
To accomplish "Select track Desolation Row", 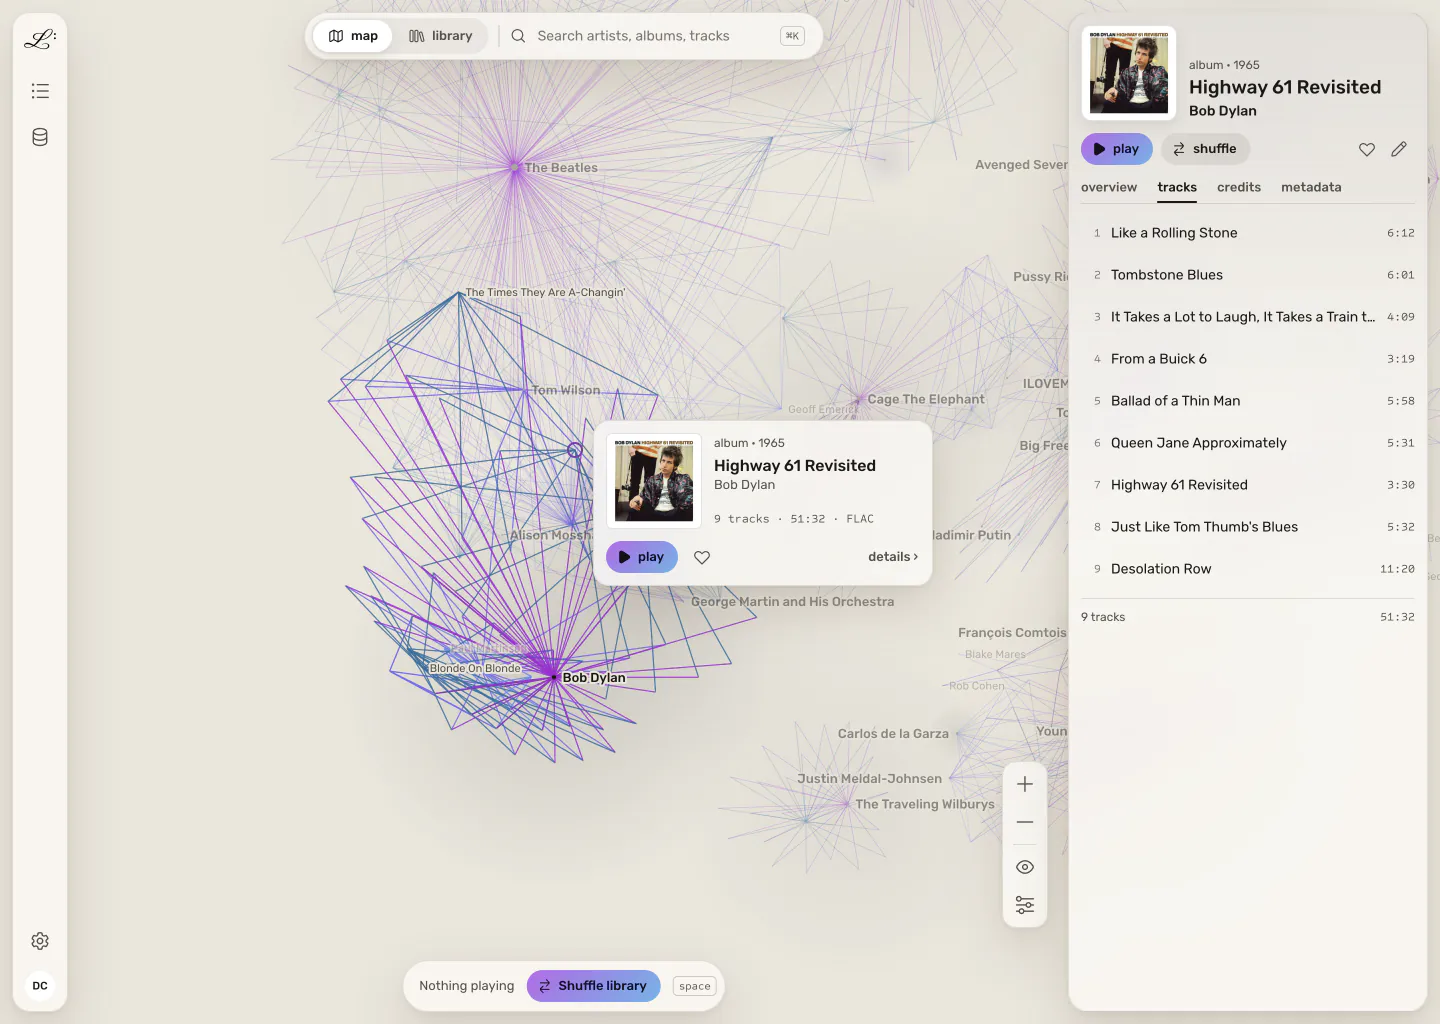I will 1248,569.
